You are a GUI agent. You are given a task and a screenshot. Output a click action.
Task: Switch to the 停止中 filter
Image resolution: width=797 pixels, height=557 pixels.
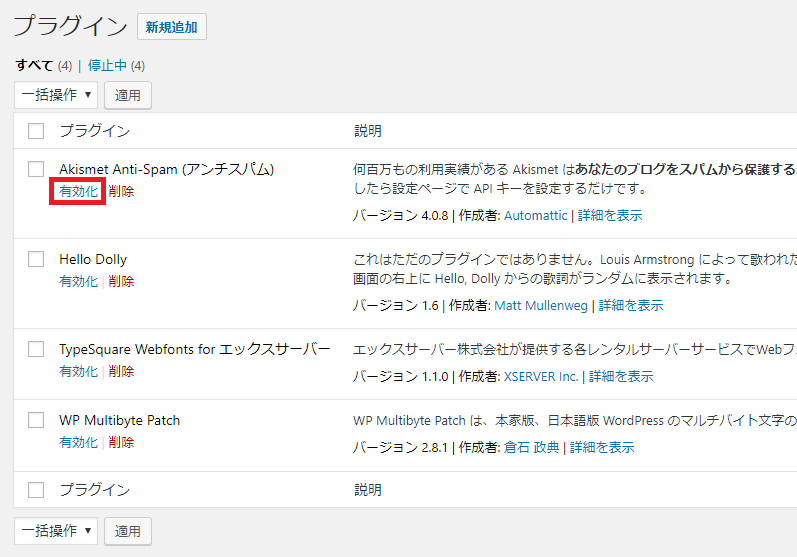107,66
